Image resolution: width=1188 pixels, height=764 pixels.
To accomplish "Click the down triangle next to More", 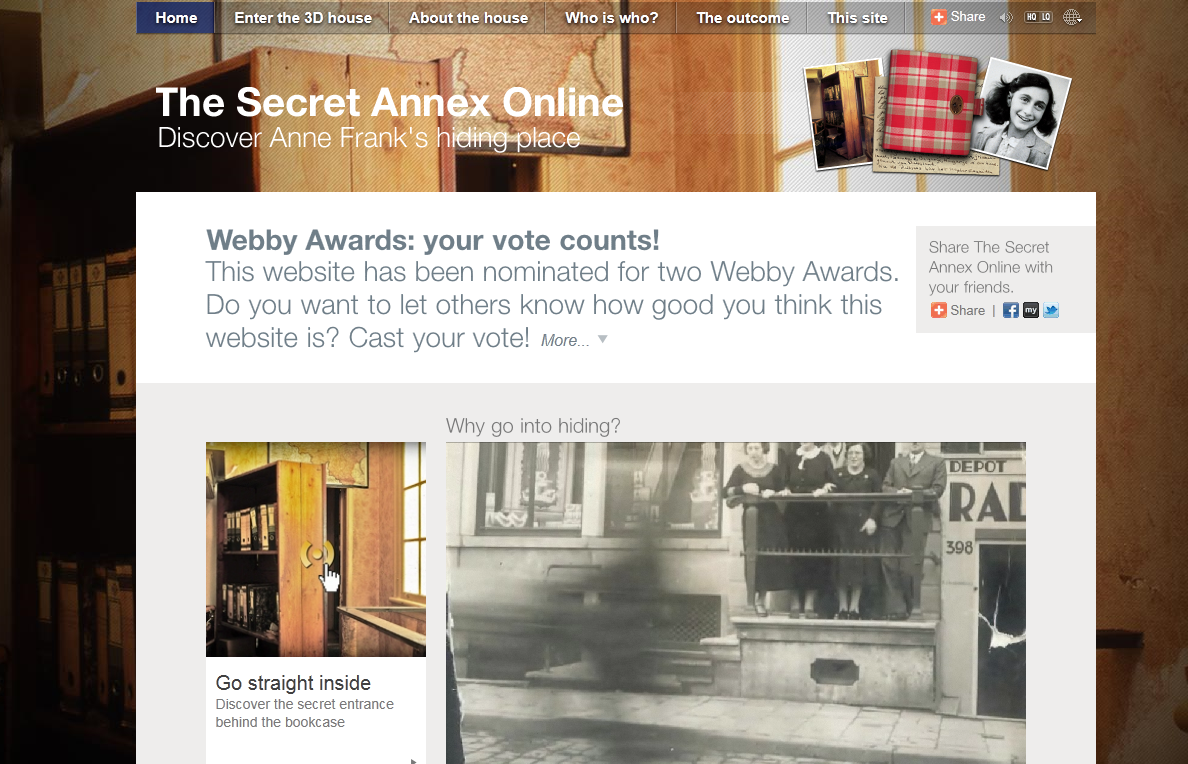I will pyautogui.click(x=603, y=339).
